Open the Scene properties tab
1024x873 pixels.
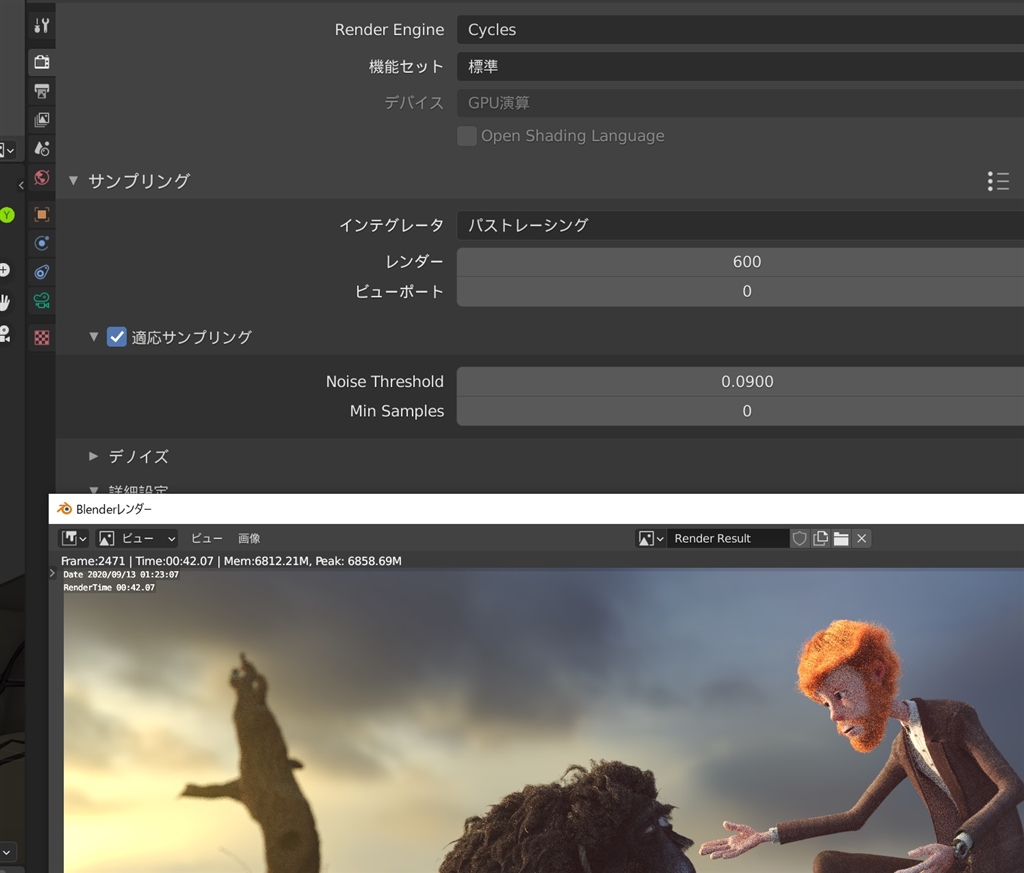click(x=42, y=149)
